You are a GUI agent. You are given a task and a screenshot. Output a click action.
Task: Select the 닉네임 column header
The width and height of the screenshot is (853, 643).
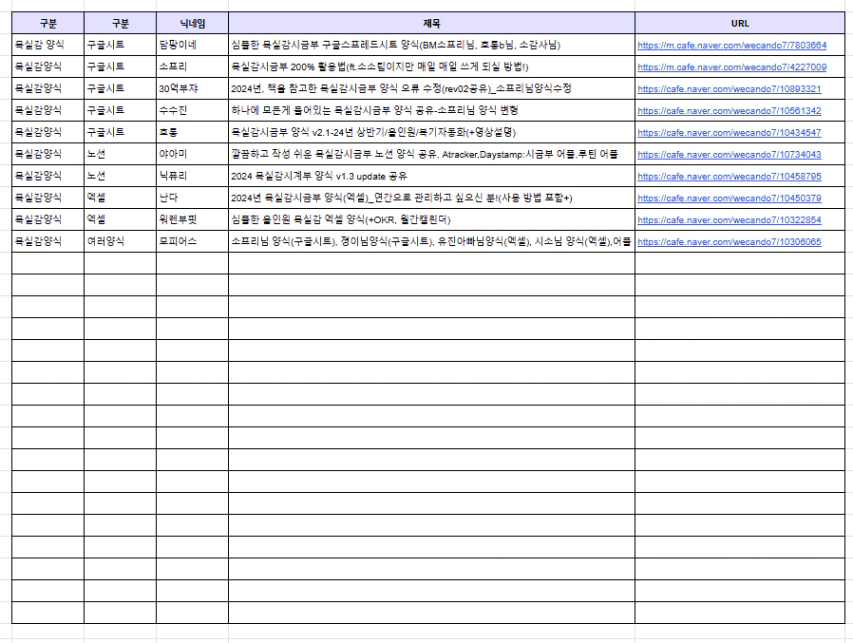[192, 23]
